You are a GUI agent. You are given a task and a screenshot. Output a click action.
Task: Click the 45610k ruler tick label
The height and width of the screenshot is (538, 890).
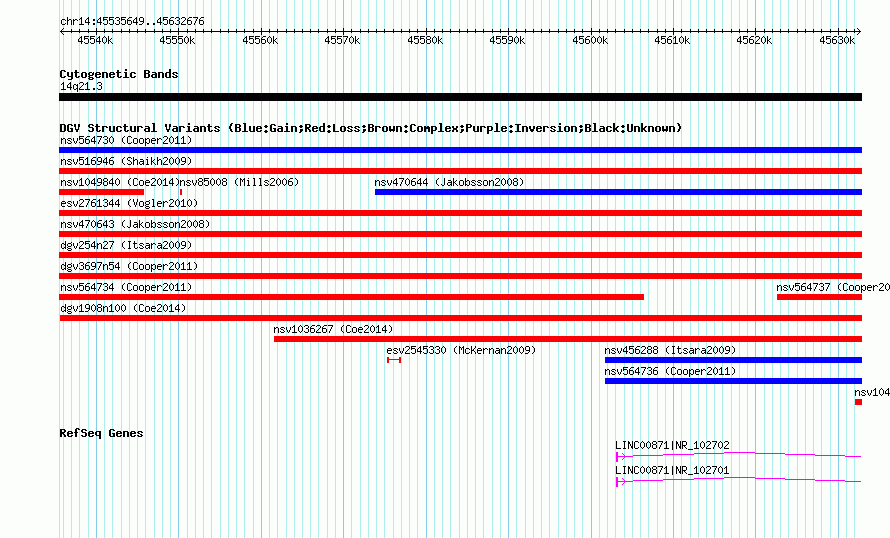[x=672, y=40]
